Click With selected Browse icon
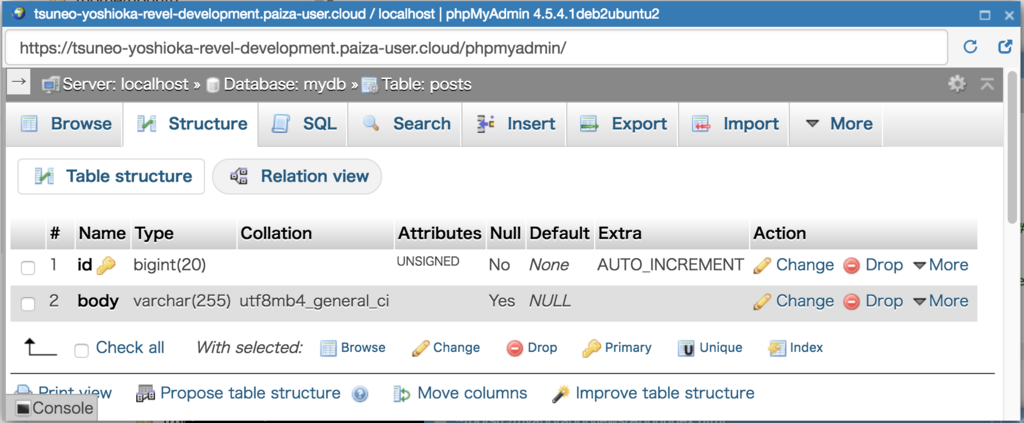This screenshot has width=1024, height=423. coord(328,348)
